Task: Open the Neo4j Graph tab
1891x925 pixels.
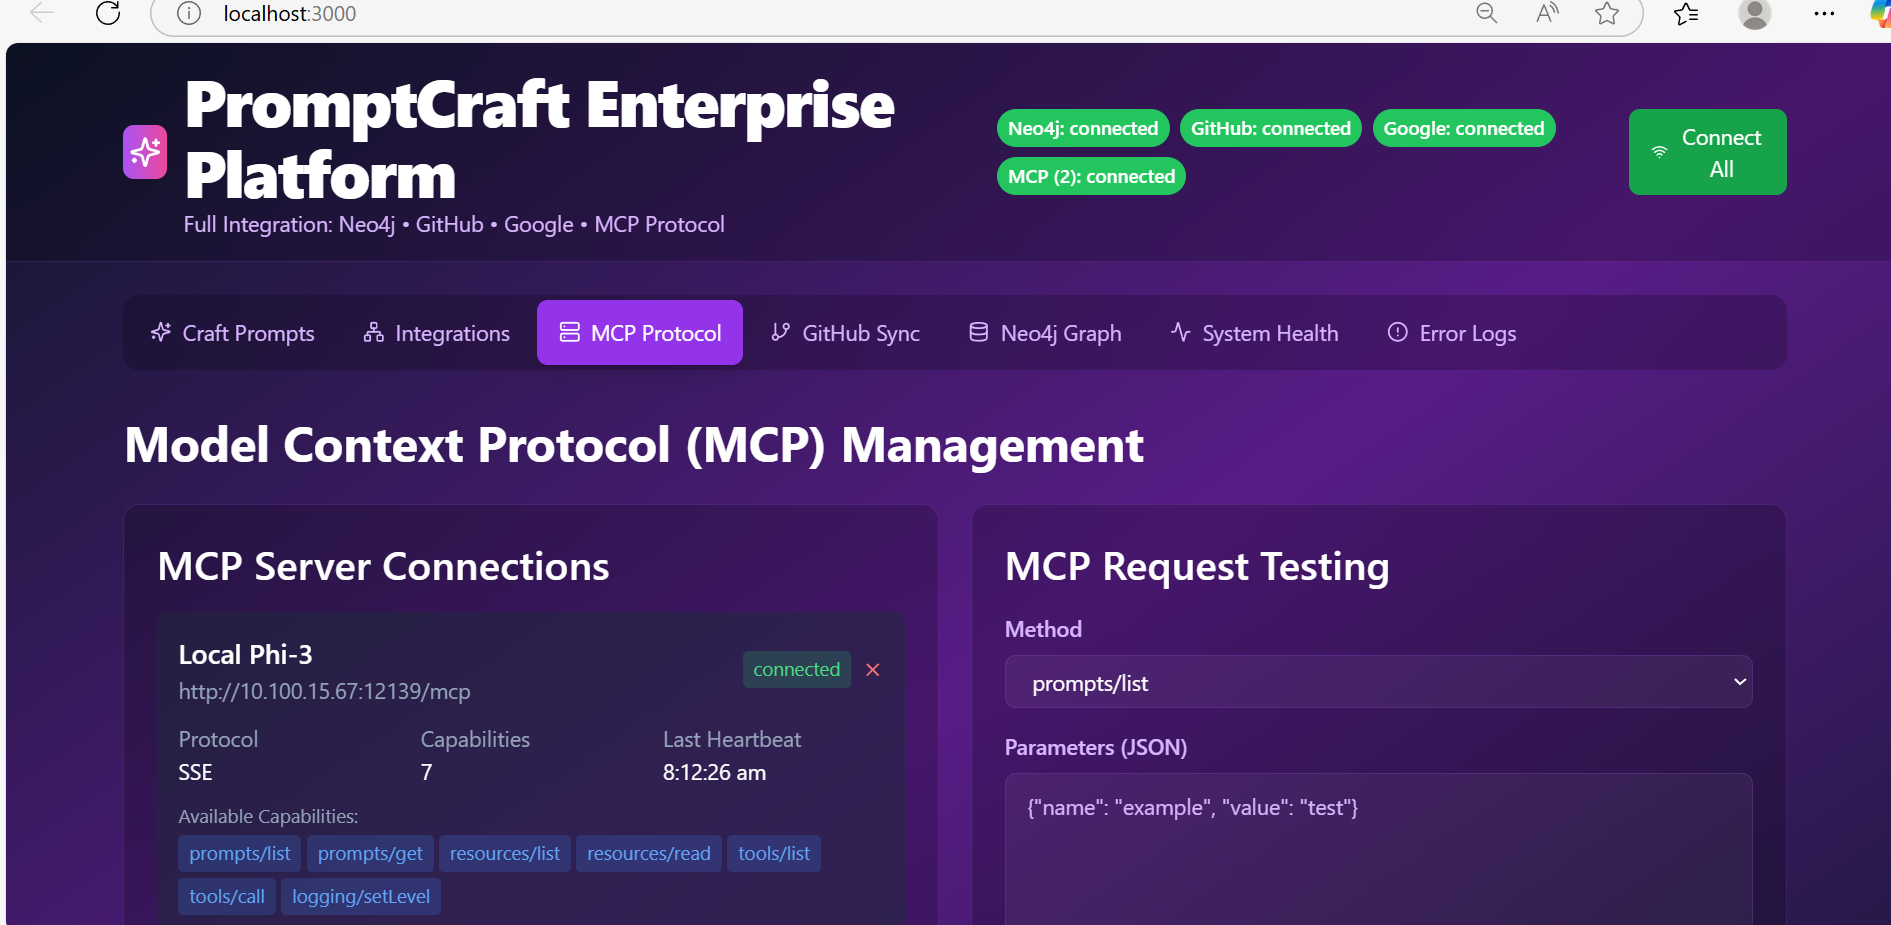Action: tap(1046, 333)
